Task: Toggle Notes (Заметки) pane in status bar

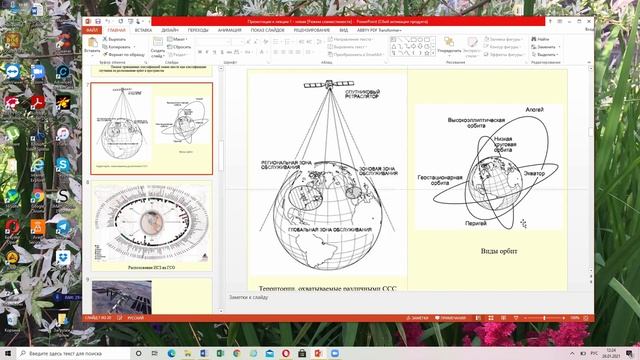Action: pyautogui.click(x=418, y=318)
